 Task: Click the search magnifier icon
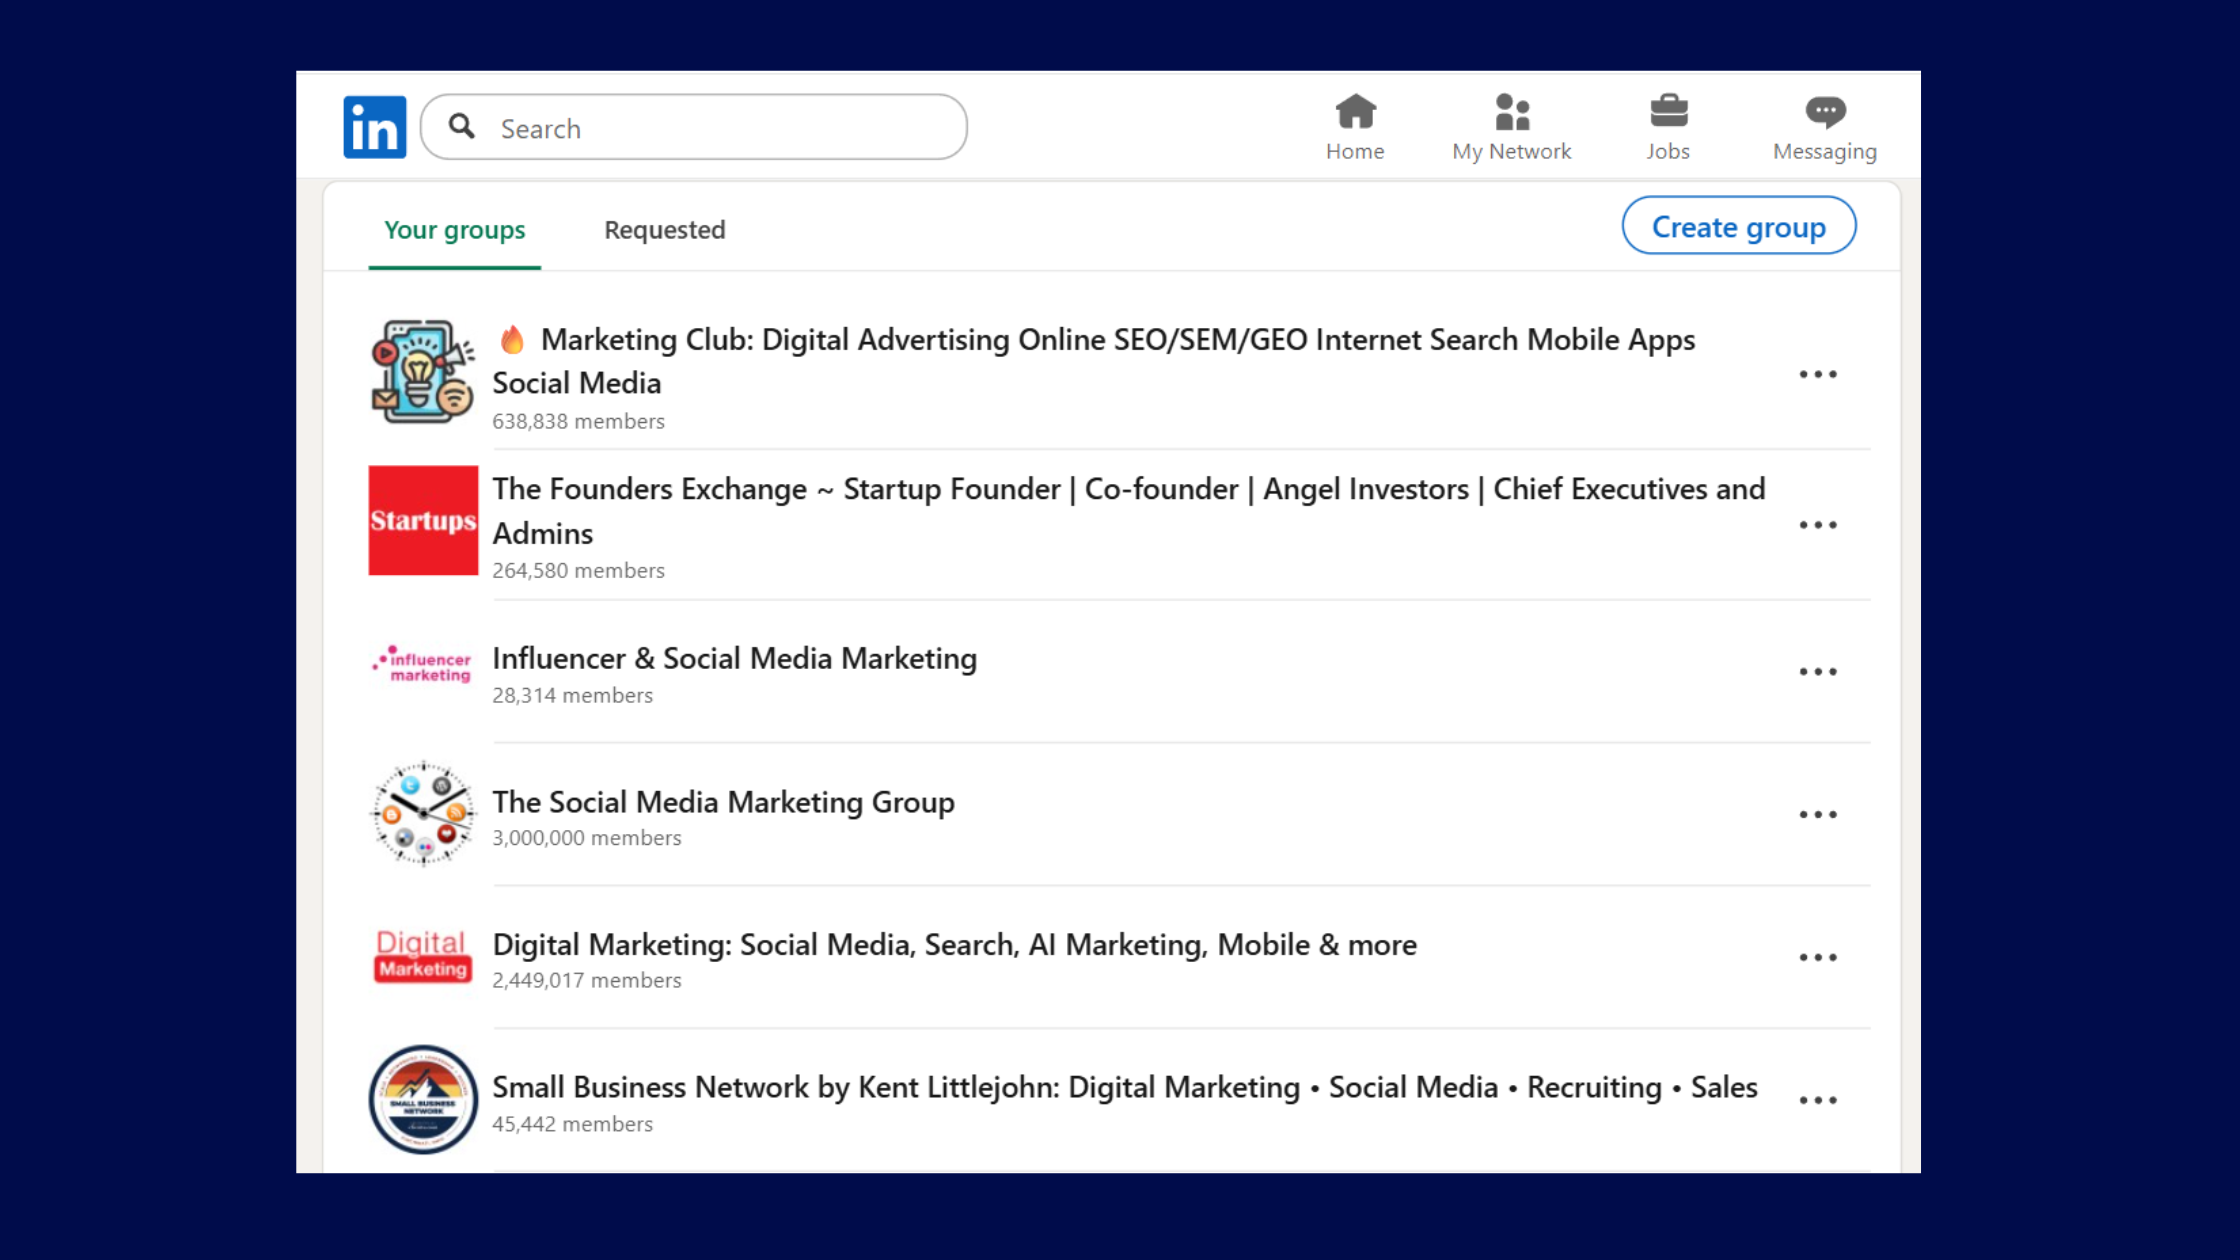[461, 126]
